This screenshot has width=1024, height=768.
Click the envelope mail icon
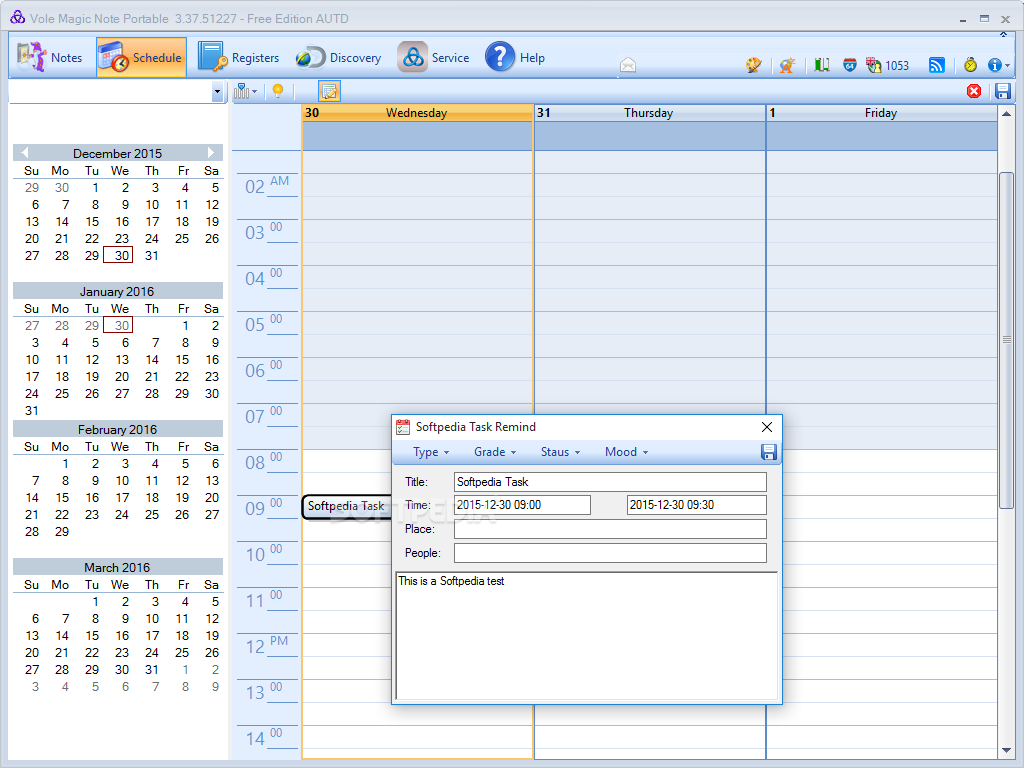(x=628, y=65)
